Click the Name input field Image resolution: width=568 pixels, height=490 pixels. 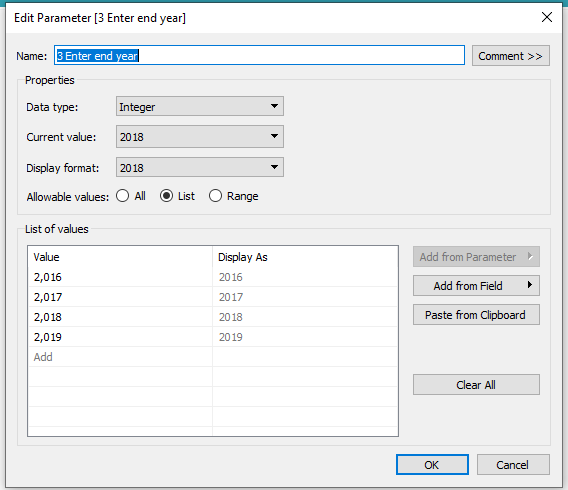coord(259,55)
